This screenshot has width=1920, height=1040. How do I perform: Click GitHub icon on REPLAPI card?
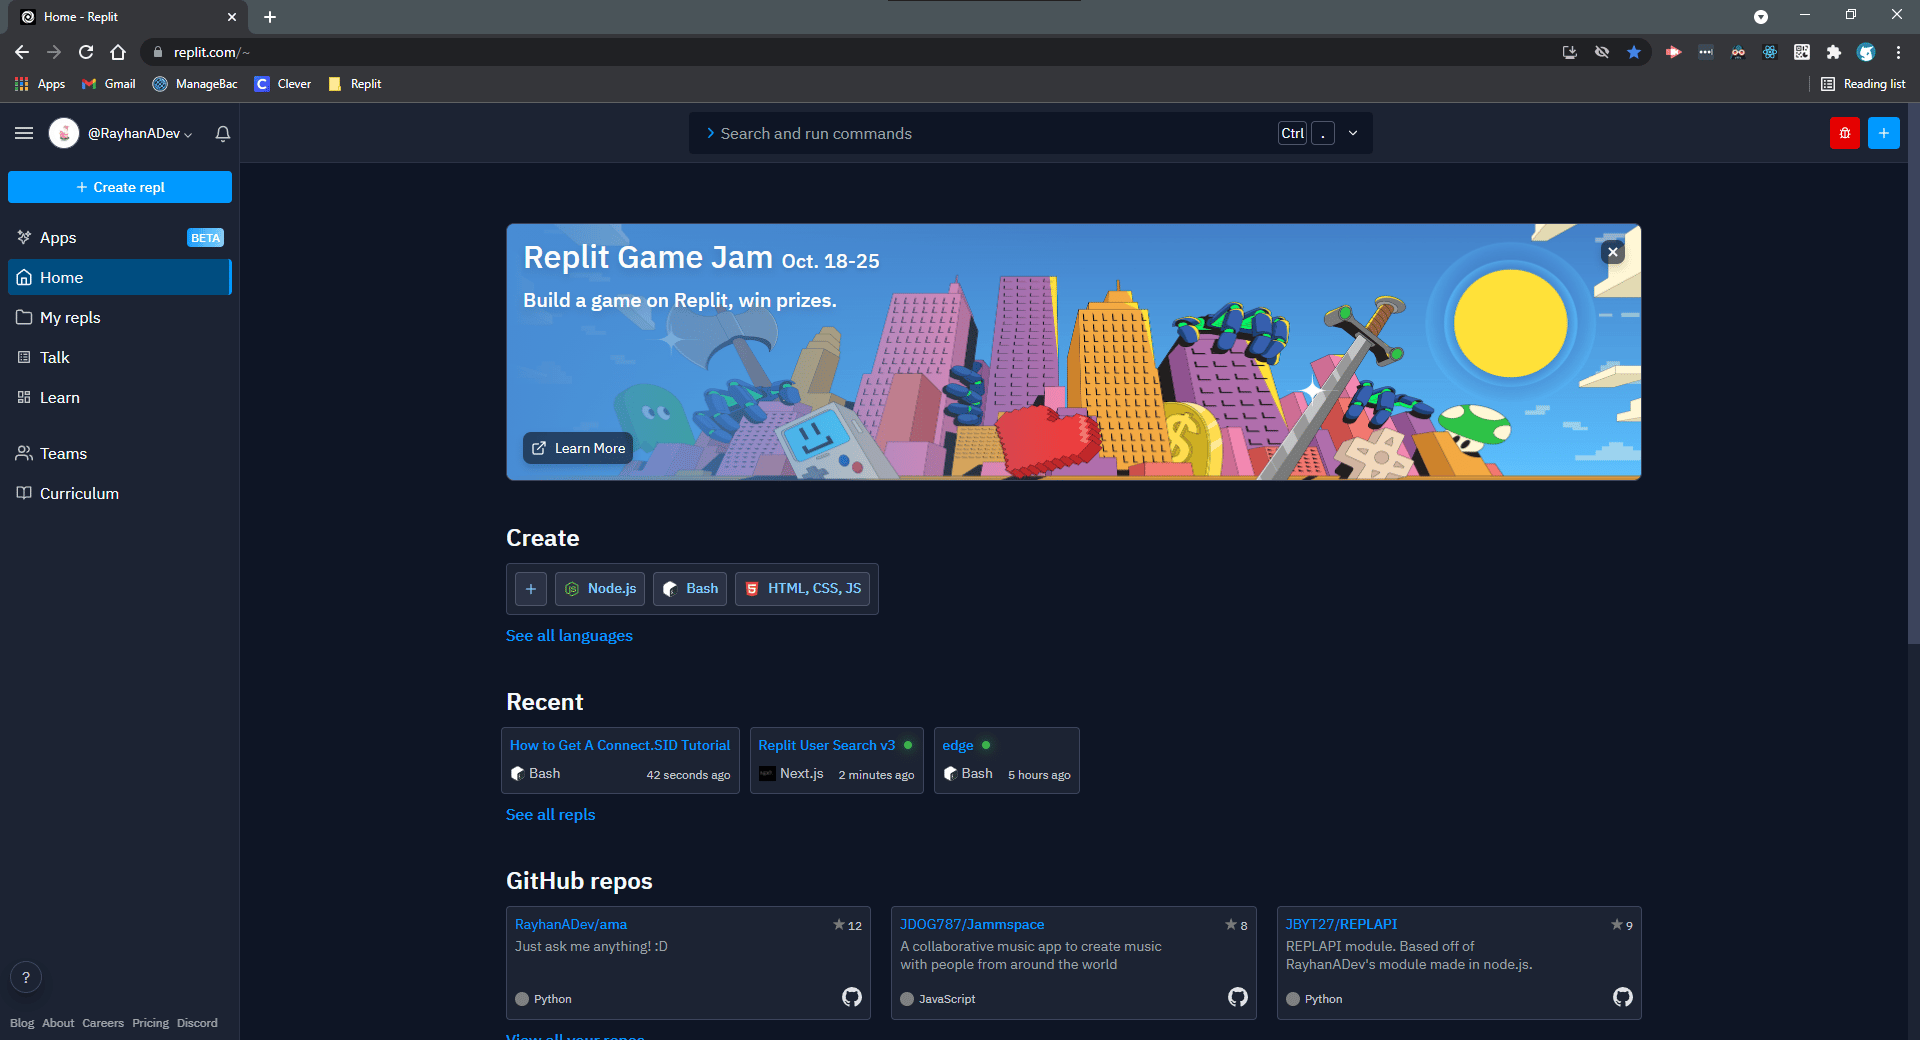1623,997
